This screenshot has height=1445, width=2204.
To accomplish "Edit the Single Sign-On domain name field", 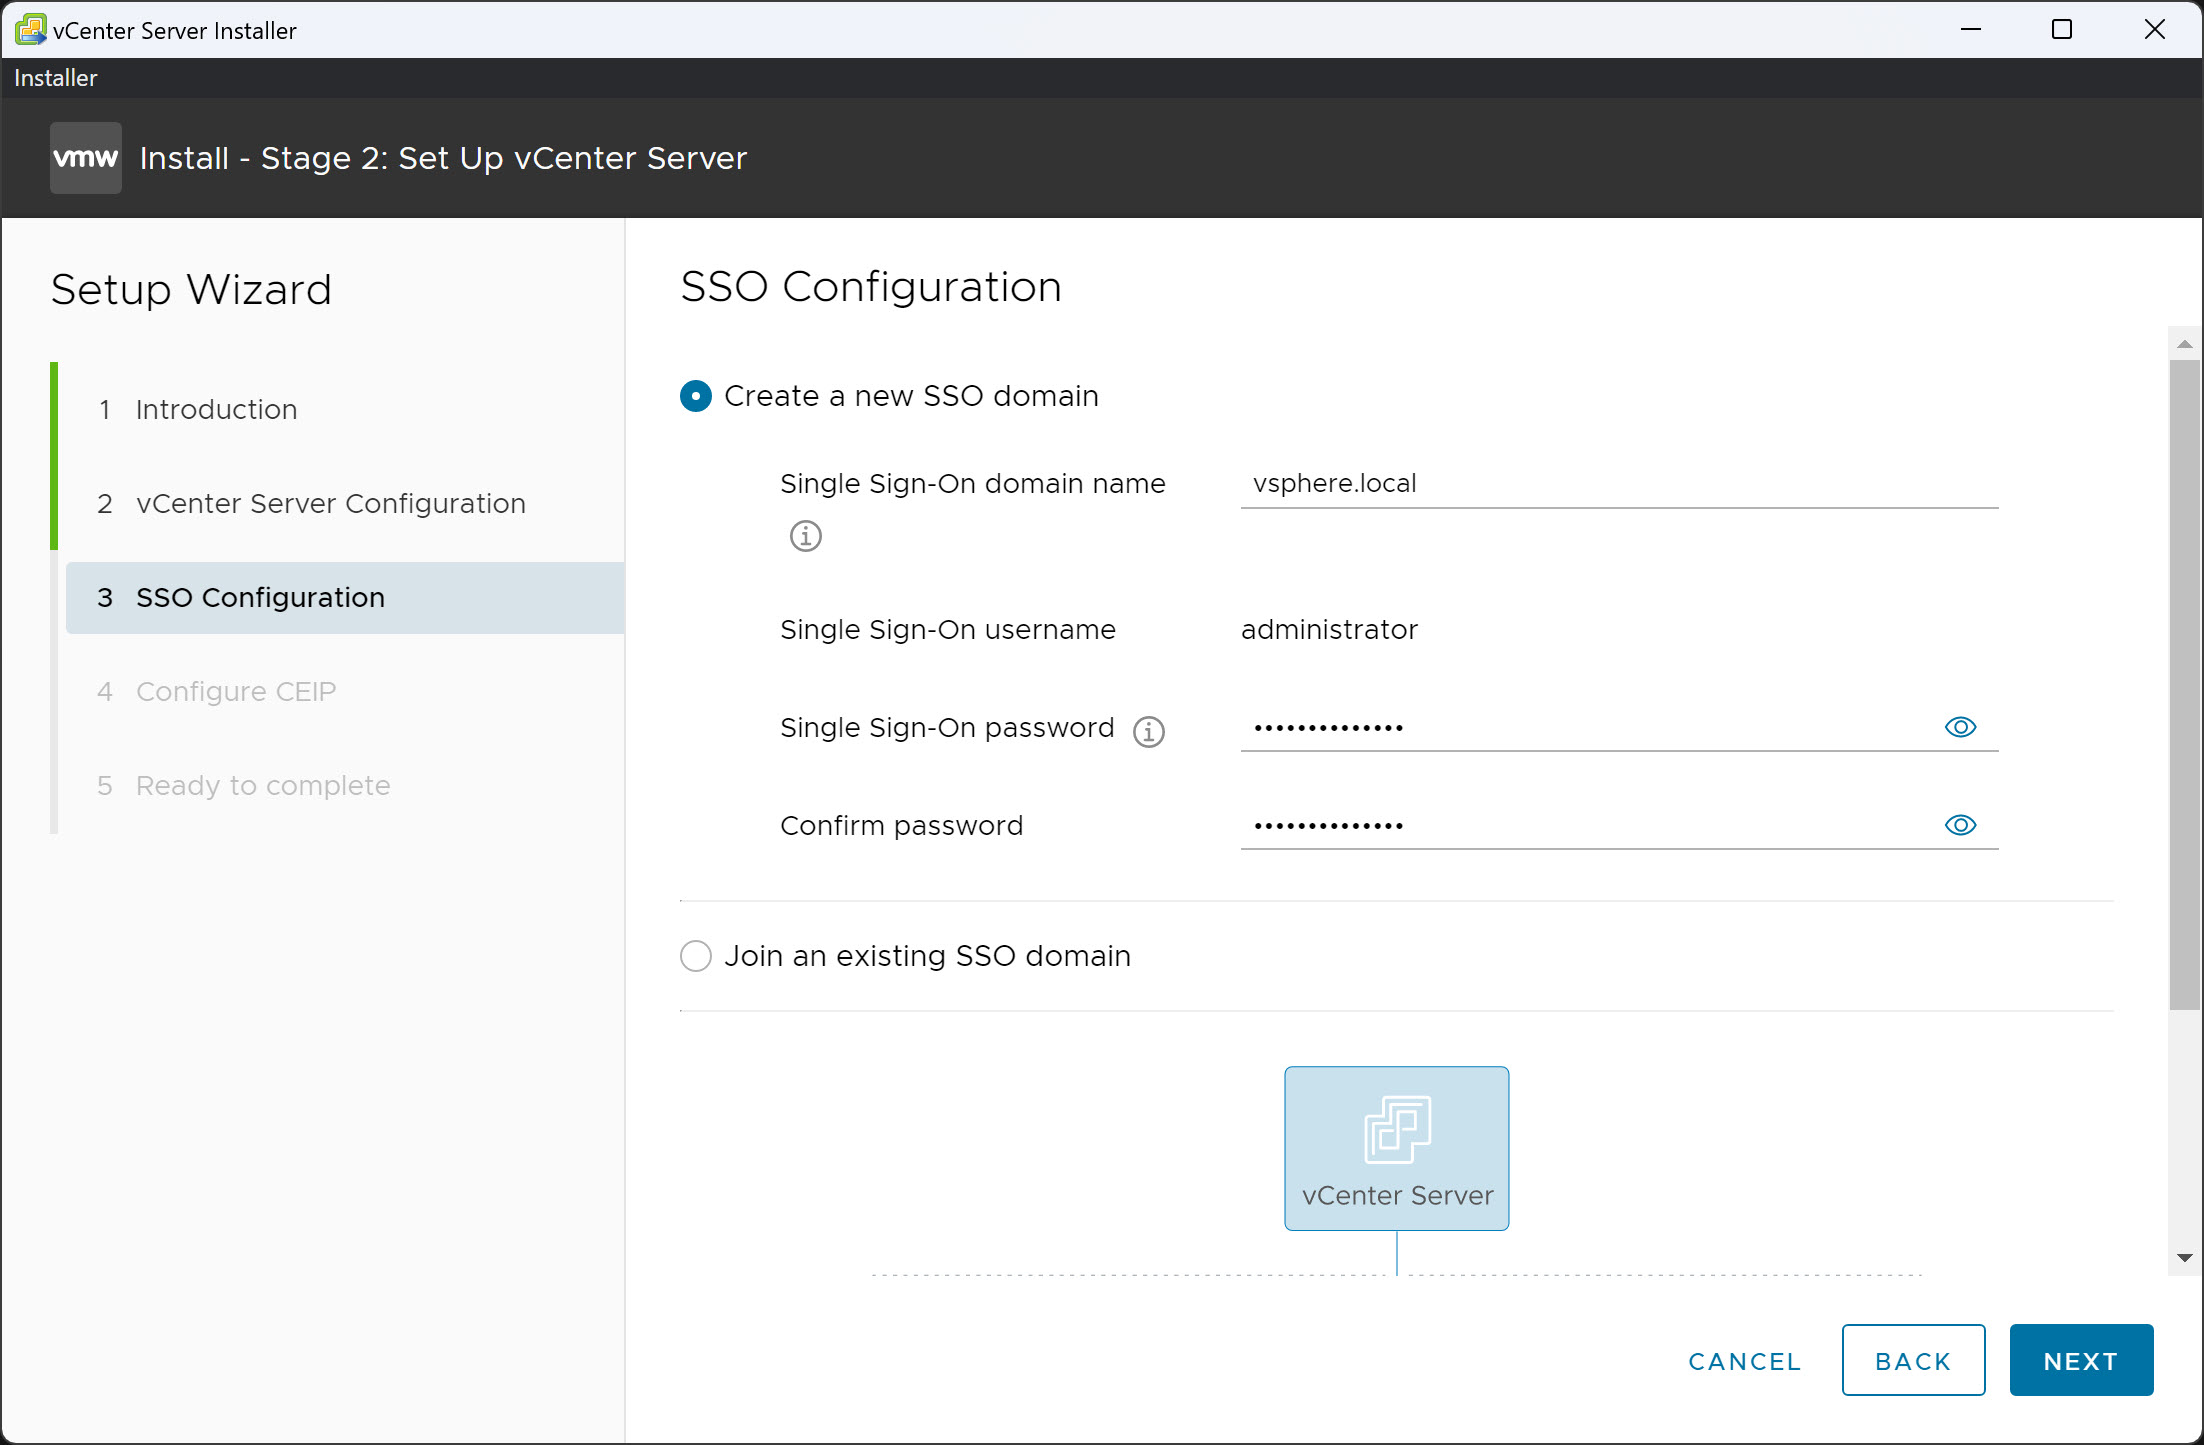I will 1618,483.
